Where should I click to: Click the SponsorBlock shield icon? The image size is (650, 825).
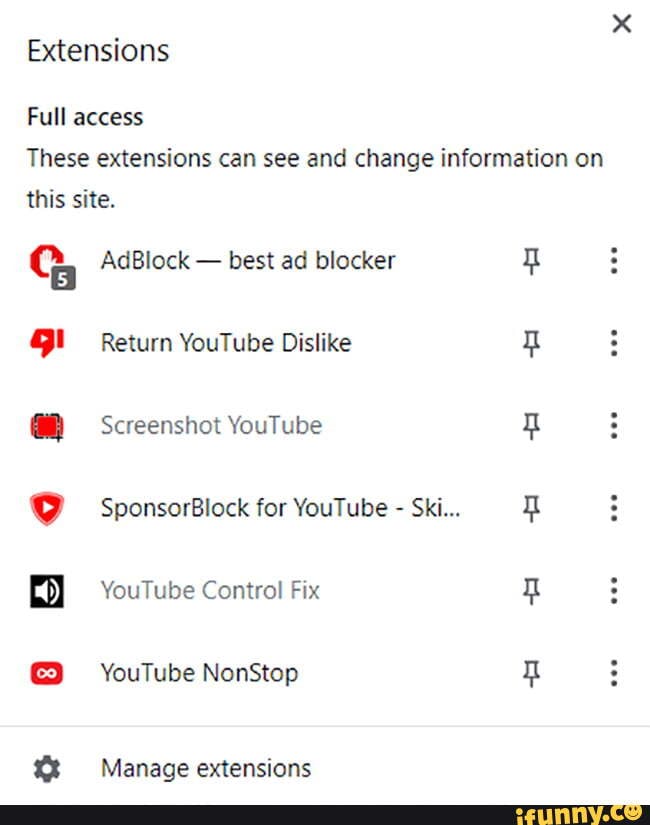(x=47, y=507)
